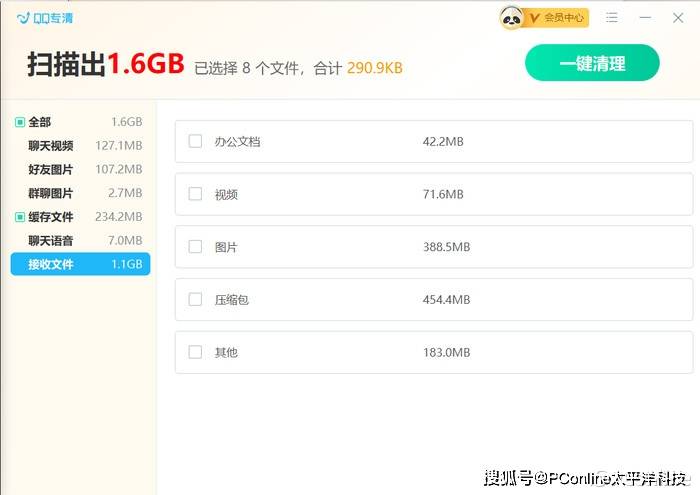The height and width of the screenshot is (495, 700).
Task: Open the hamburger menu icon
Action: 612,18
